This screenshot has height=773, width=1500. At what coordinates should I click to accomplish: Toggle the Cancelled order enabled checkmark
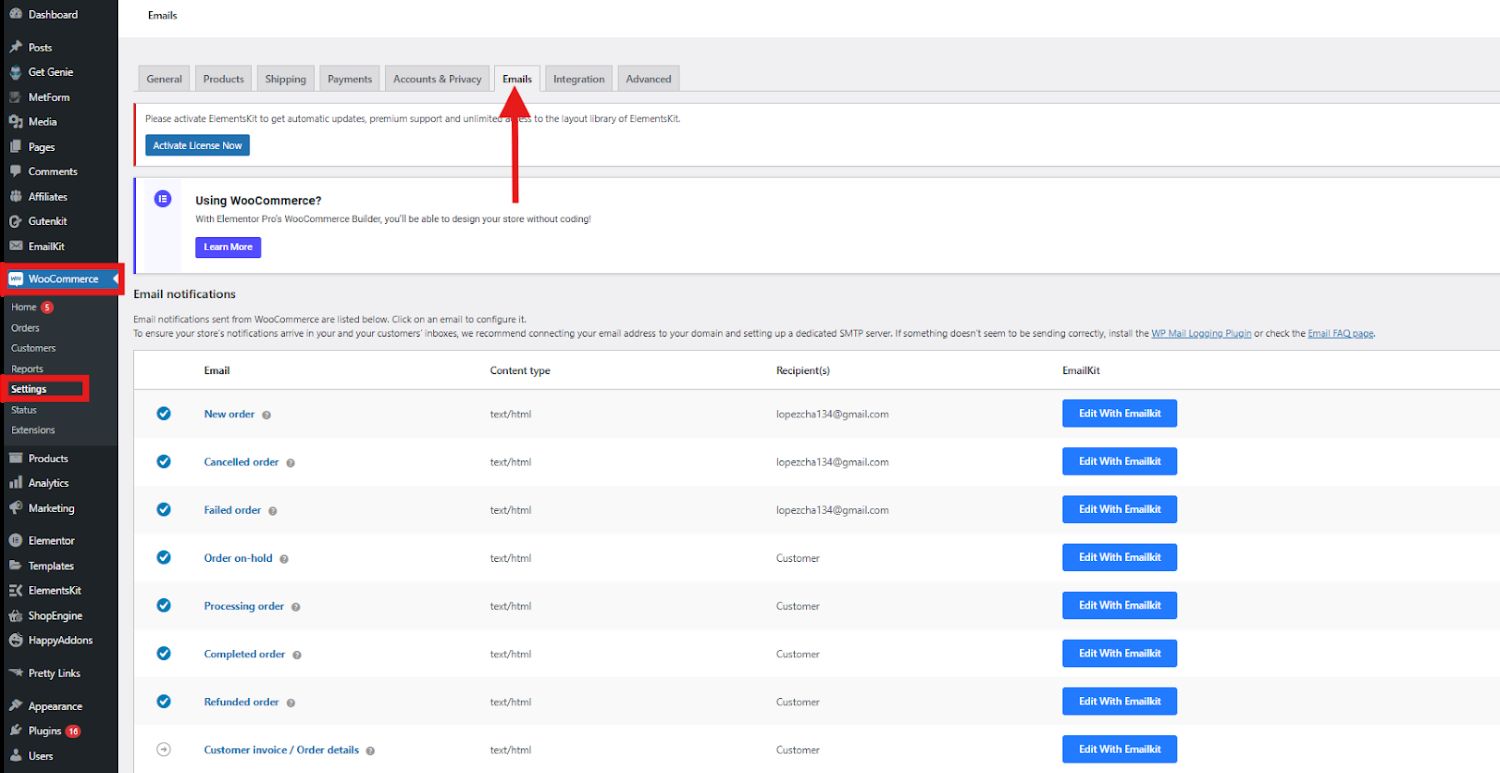164,461
